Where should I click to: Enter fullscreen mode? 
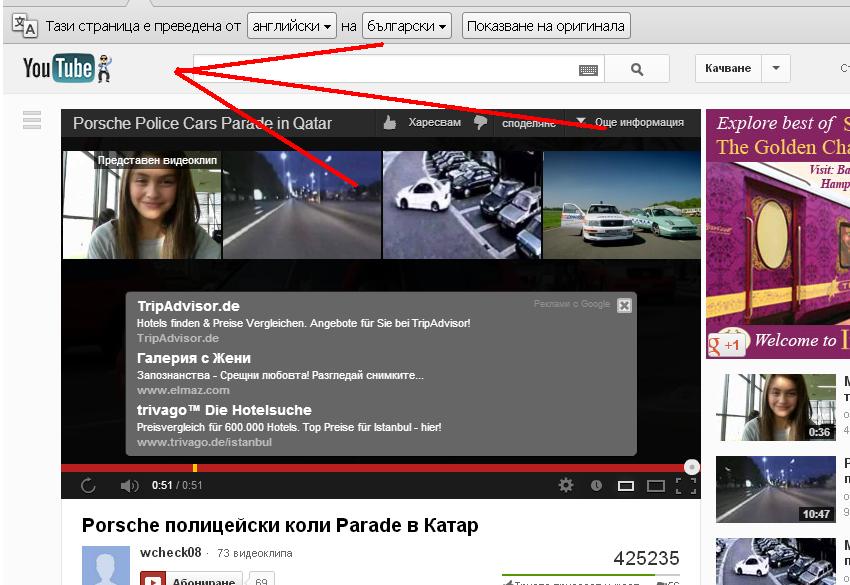[x=686, y=486]
